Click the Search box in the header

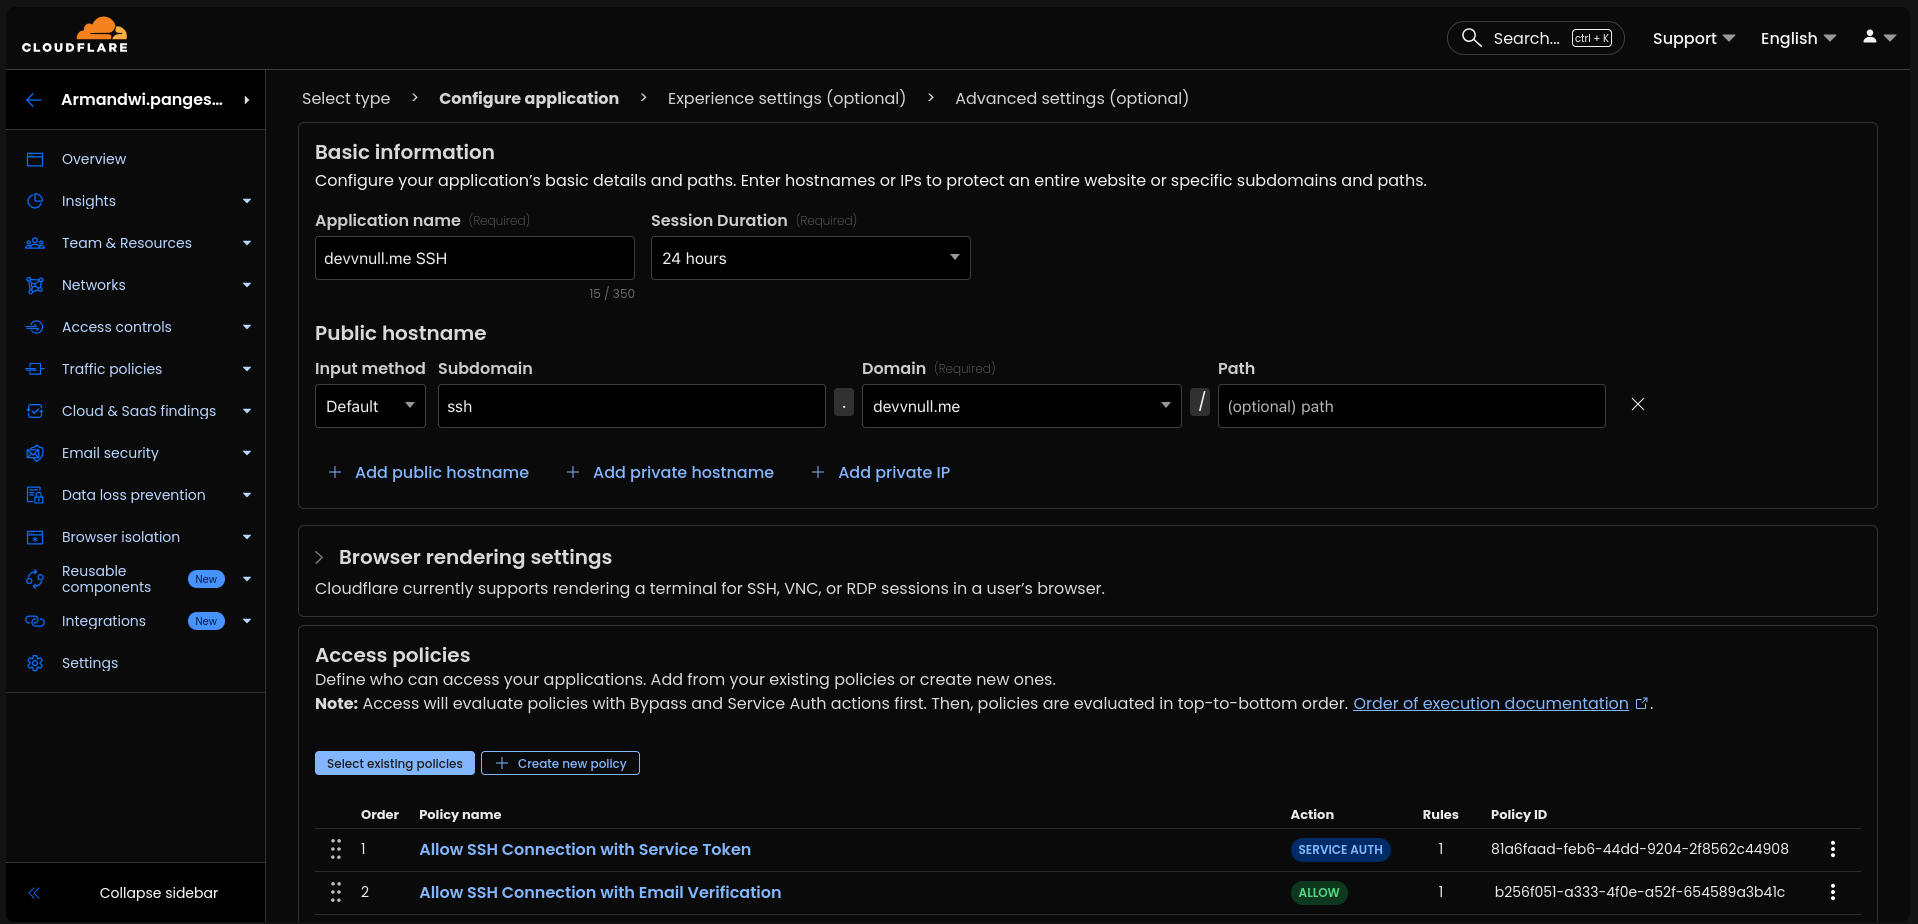(1536, 38)
